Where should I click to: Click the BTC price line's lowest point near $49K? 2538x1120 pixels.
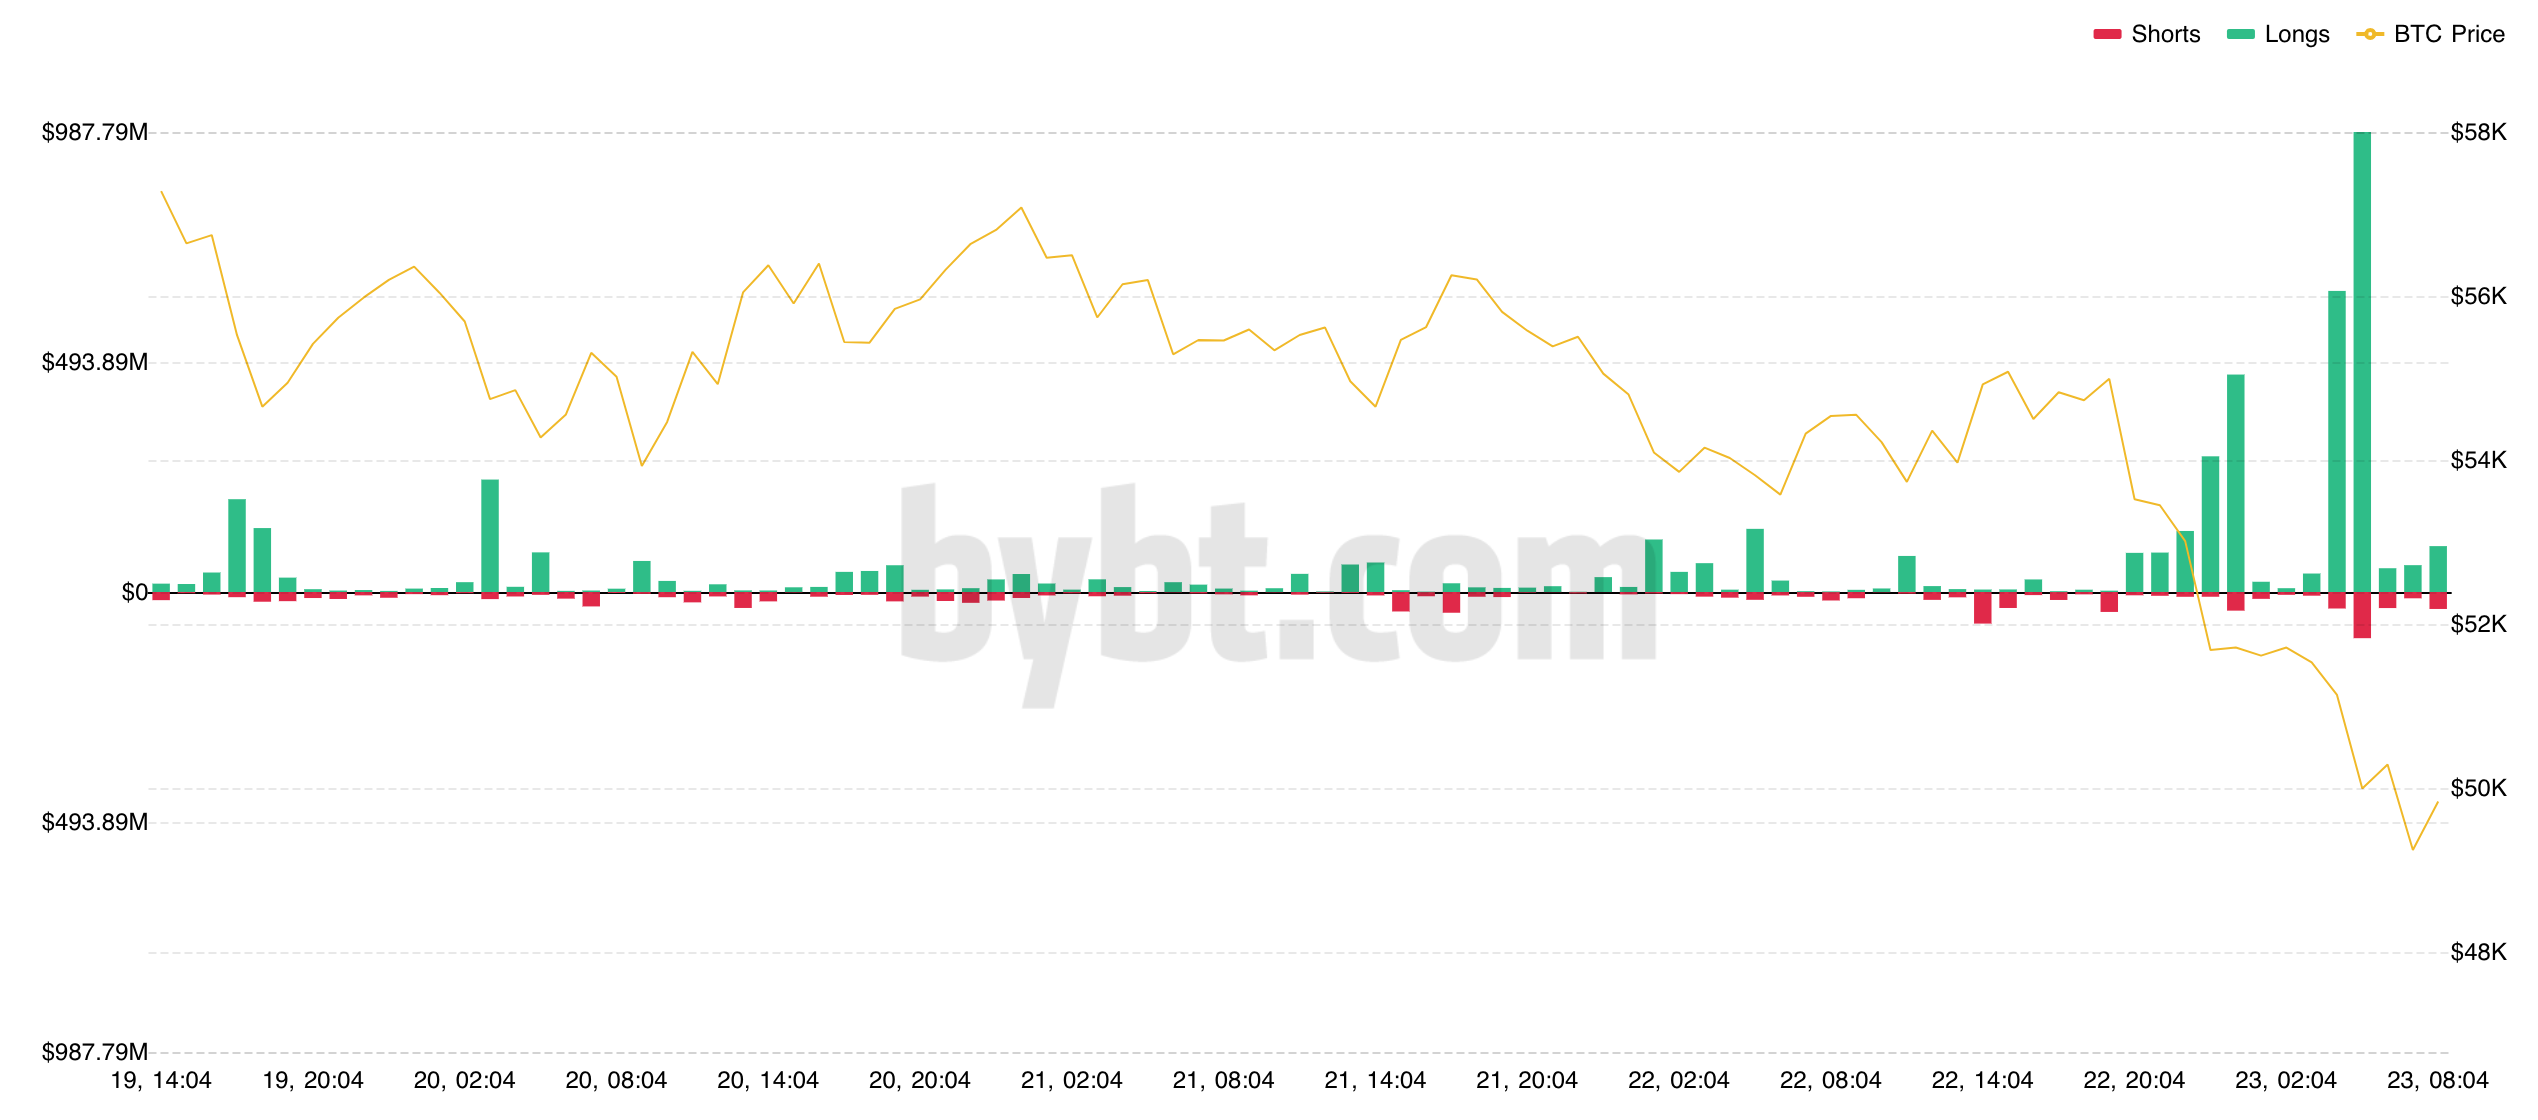tap(2413, 849)
